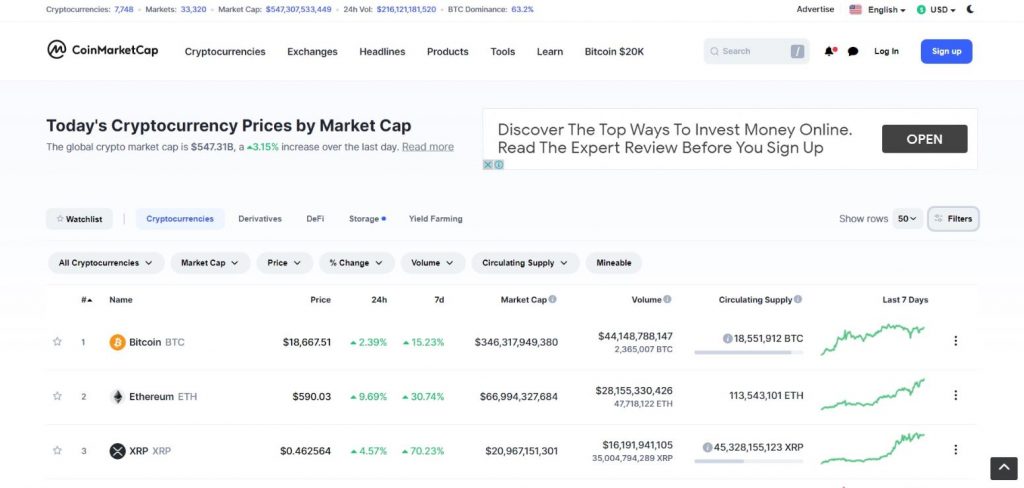1024x488 pixels.
Task: Open the notifications bell icon
Action: click(829, 51)
